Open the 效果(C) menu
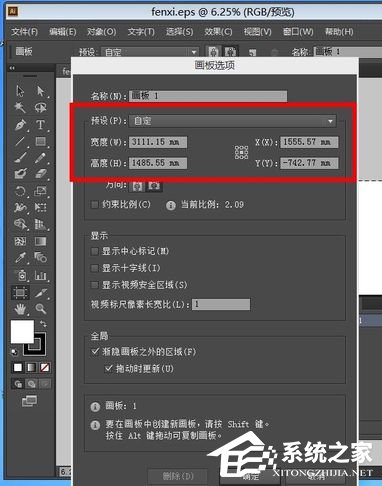The image size is (382, 486). pos(218,32)
